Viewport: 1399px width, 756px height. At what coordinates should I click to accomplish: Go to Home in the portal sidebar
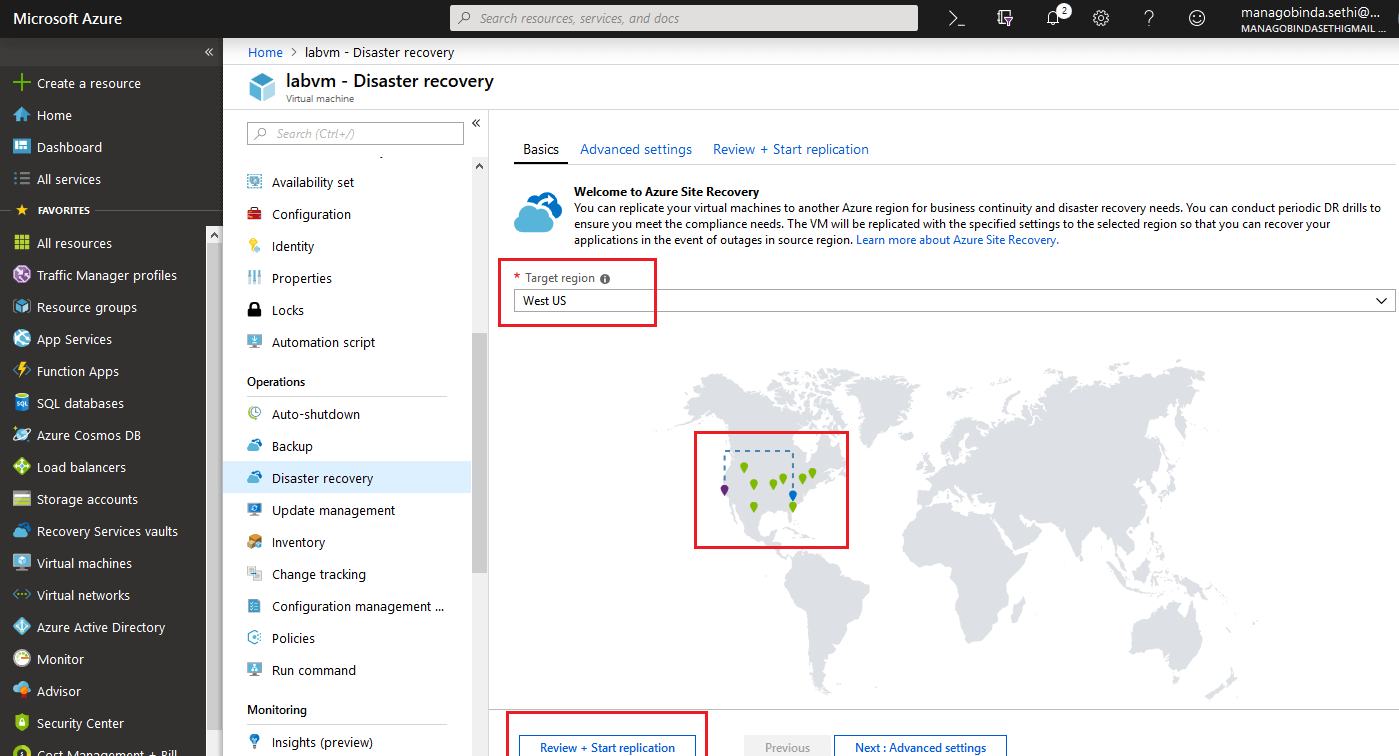click(x=54, y=115)
